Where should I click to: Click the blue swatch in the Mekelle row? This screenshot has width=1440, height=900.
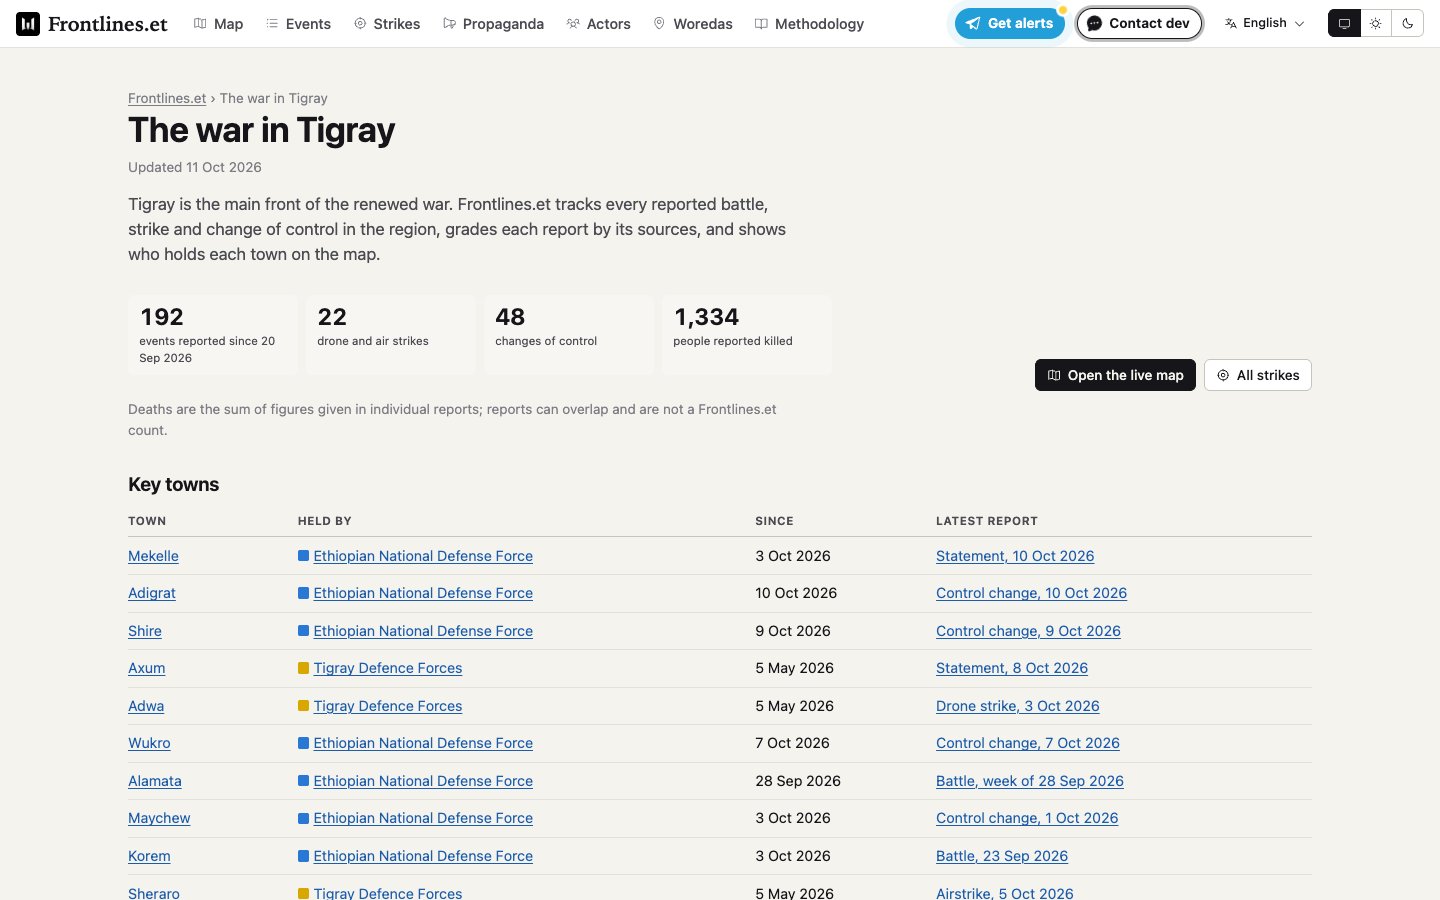click(x=303, y=556)
